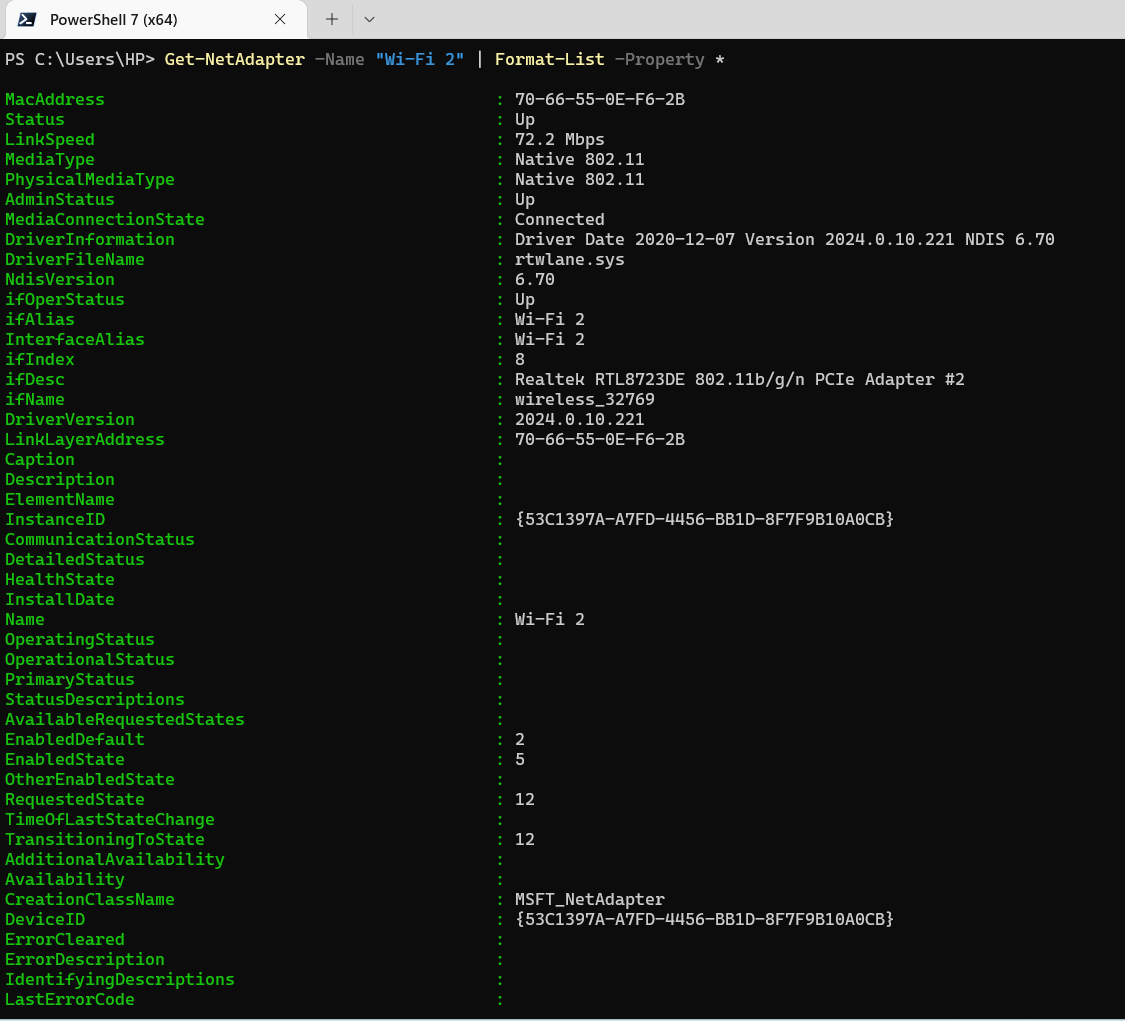Click the horizontal scrollbar at the bottom
Screen dimensions: 1125x1021
(x=560, y=1016)
